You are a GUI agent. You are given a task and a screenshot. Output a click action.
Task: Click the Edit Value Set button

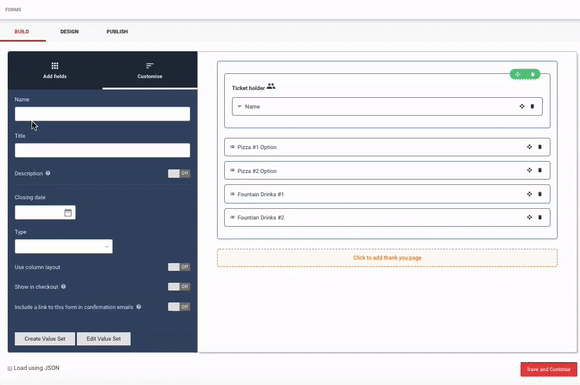coord(104,338)
